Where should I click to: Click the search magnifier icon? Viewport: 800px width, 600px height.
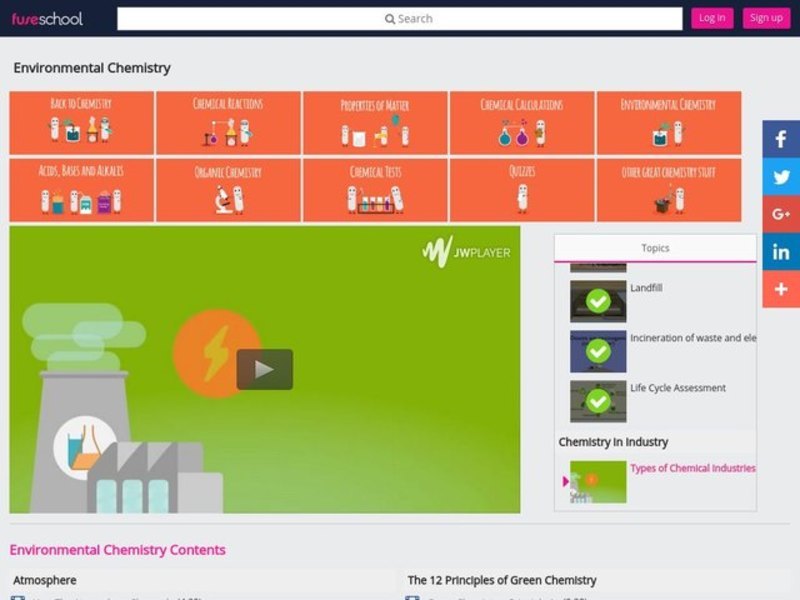tap(390, 18)
